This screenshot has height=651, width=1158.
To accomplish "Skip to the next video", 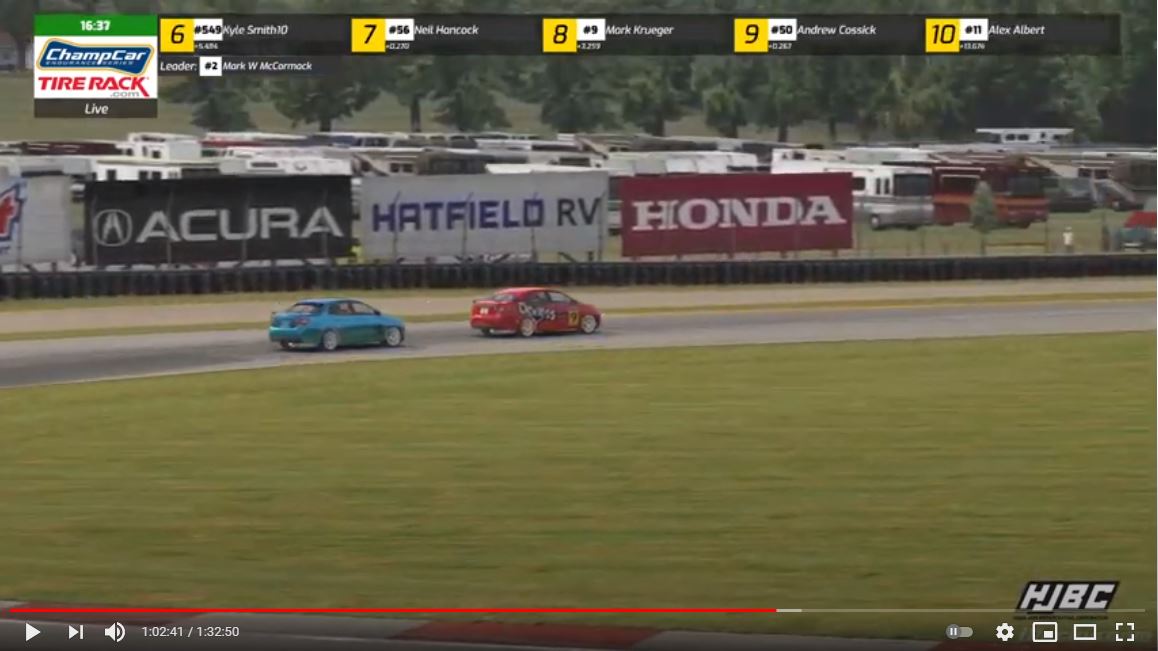I will (75, 632).
